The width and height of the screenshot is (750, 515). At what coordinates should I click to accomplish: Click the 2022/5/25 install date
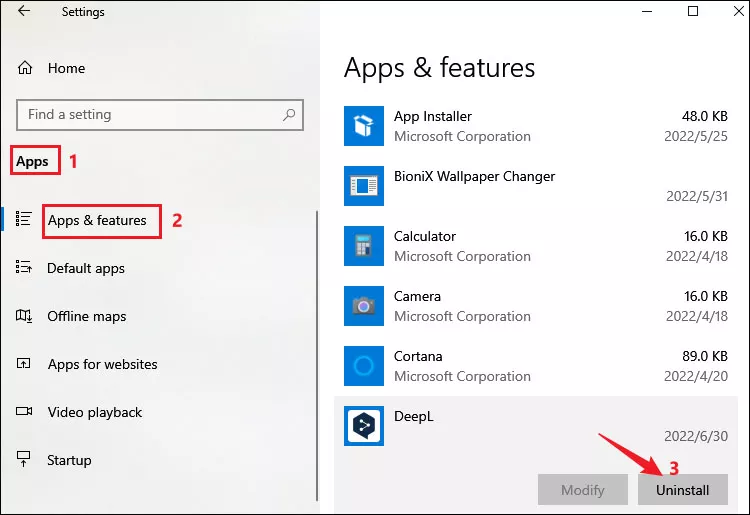click(x=696, y=136)
